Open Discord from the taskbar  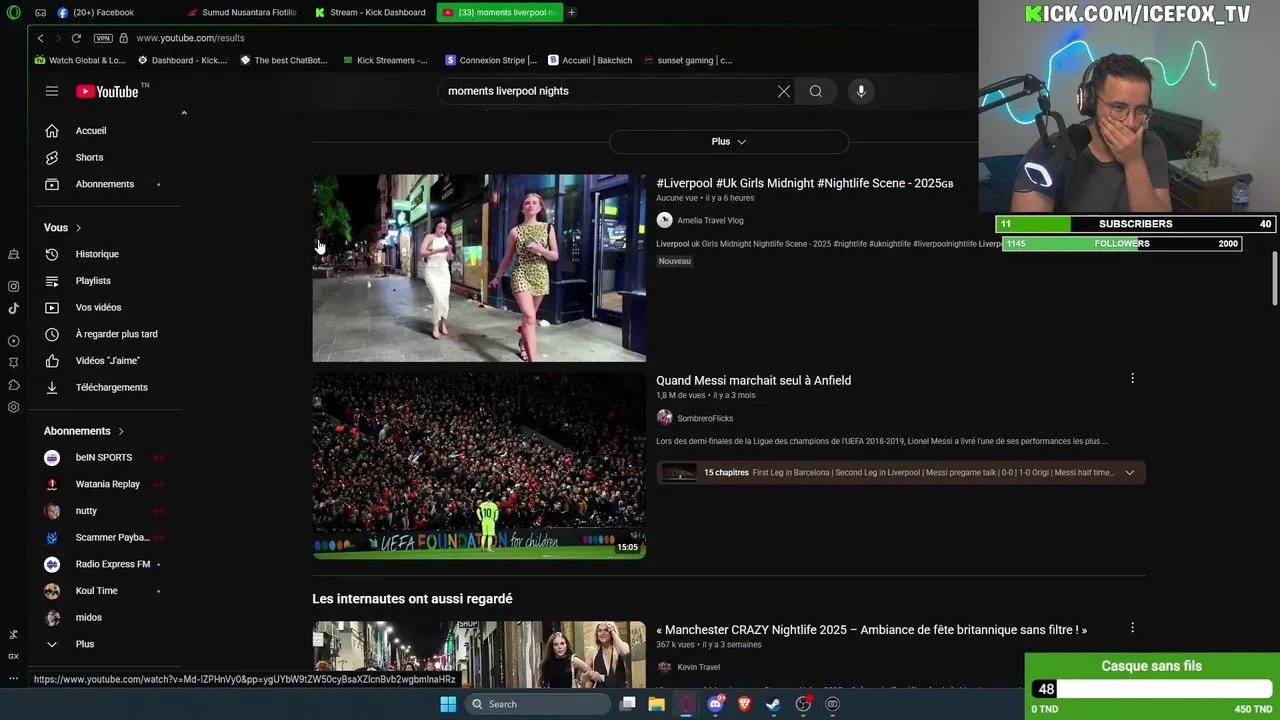pos(715,704)
